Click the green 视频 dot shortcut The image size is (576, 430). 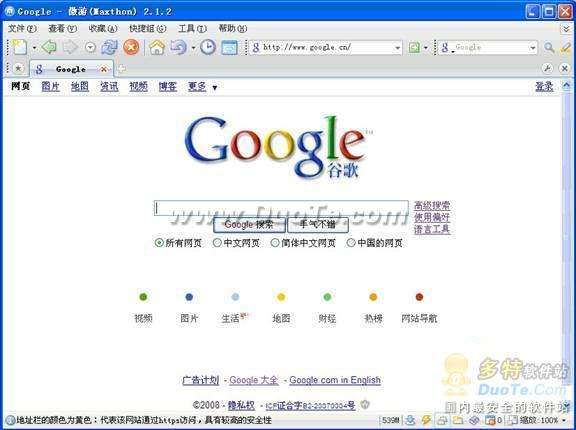pos(143,297)
